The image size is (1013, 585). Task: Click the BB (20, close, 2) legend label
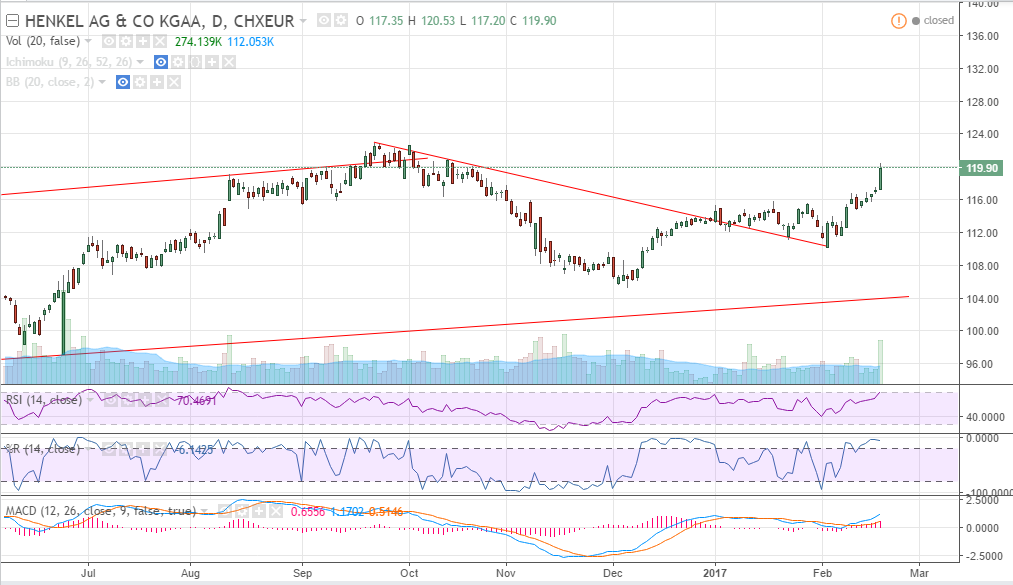pyautogui.click(x=50, y=82)
